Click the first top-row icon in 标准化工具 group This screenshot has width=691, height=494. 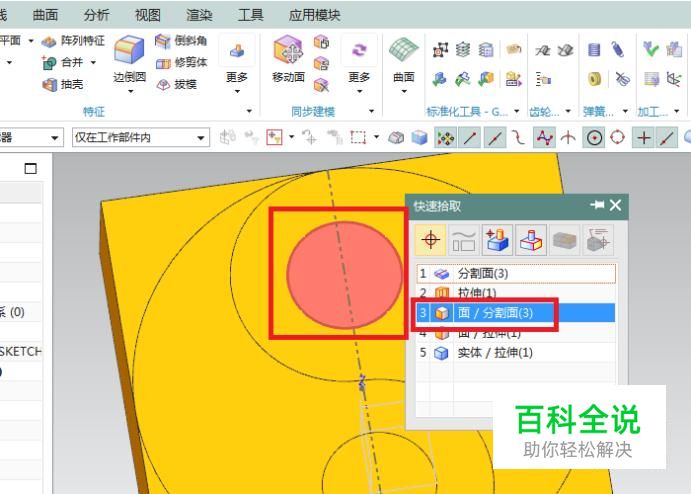[x=440, y=50]
